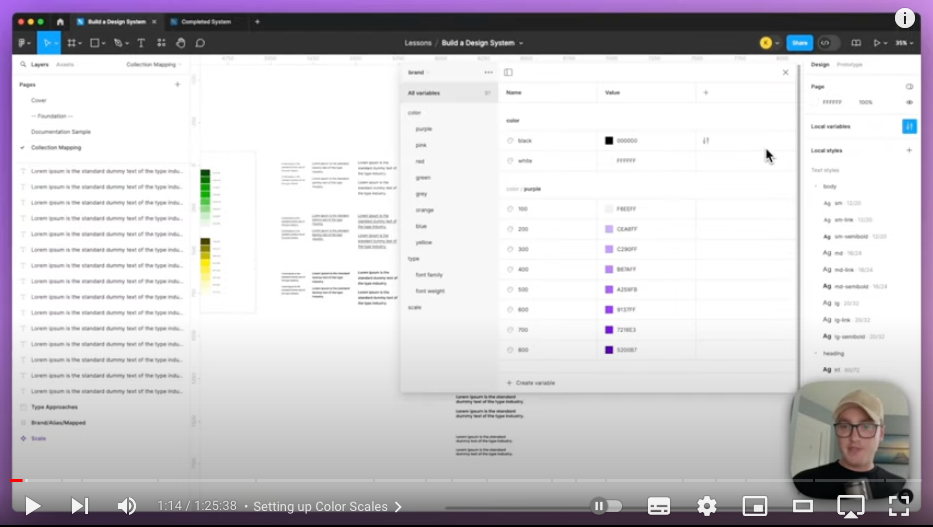Switch to the Layers tab
Image resolution: width=933 pixels, height=527 pixels.
(40, 64)
